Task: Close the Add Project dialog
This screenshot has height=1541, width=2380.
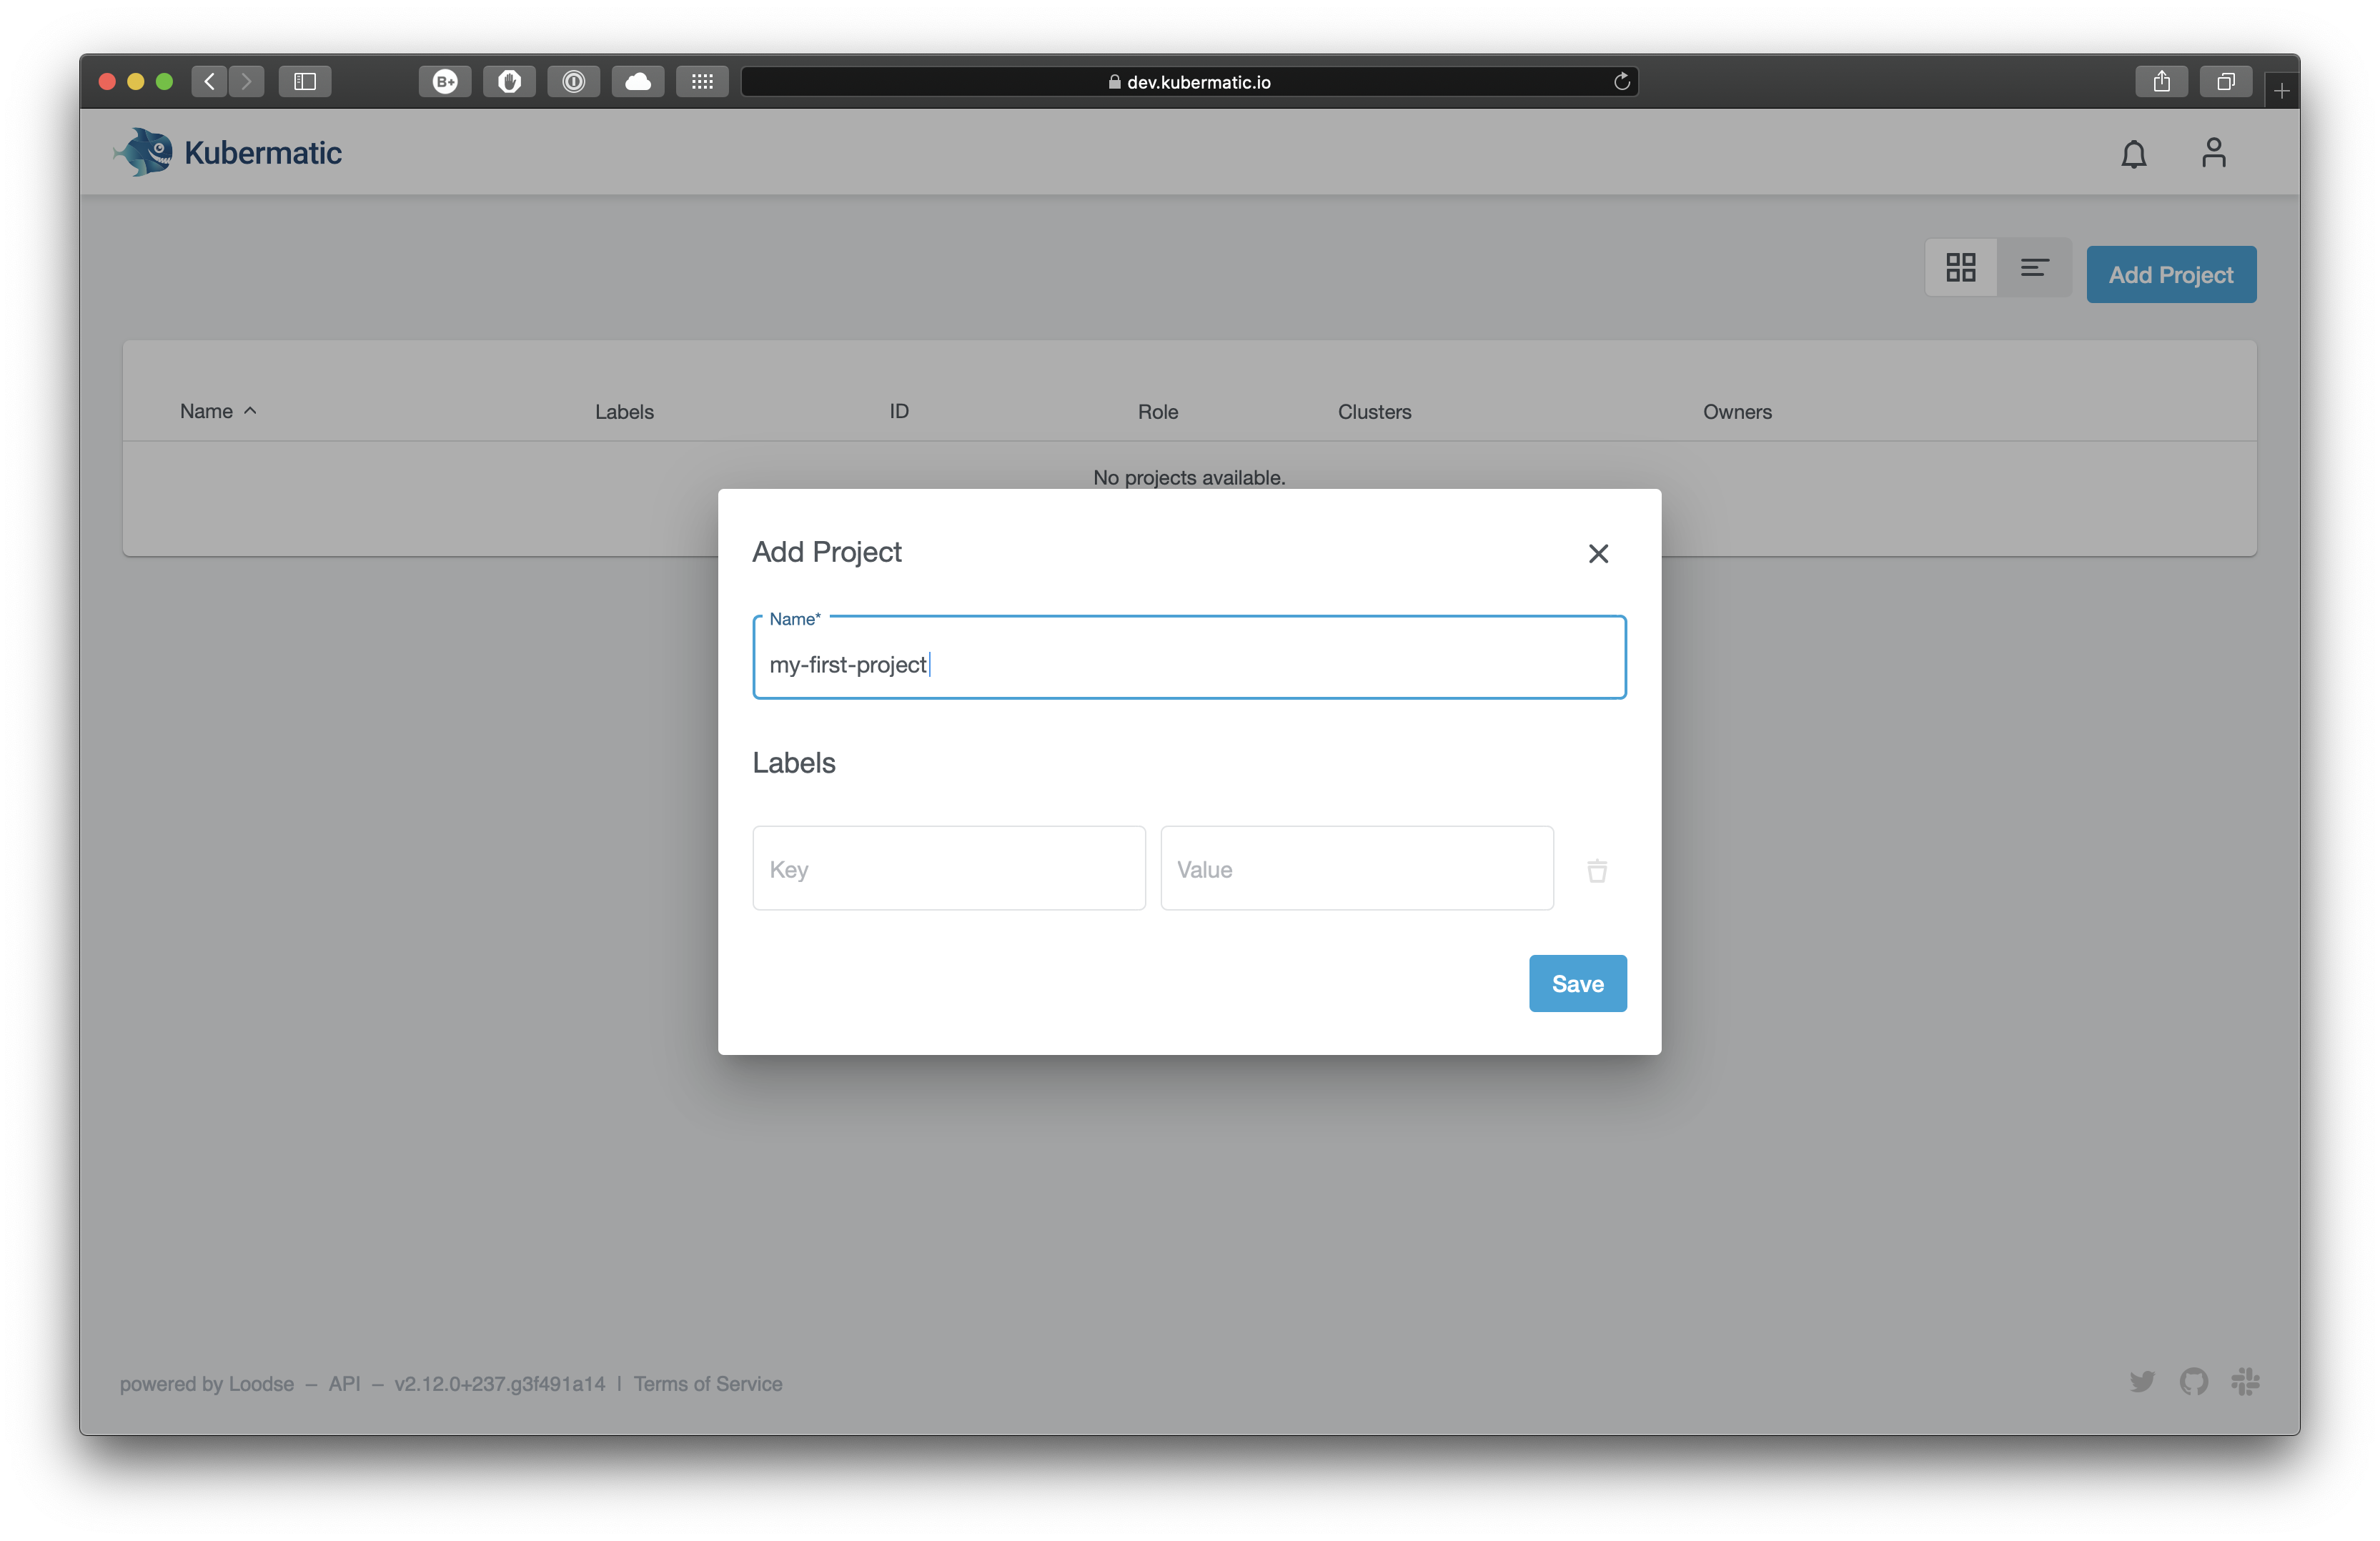Action: [1597, 553]
